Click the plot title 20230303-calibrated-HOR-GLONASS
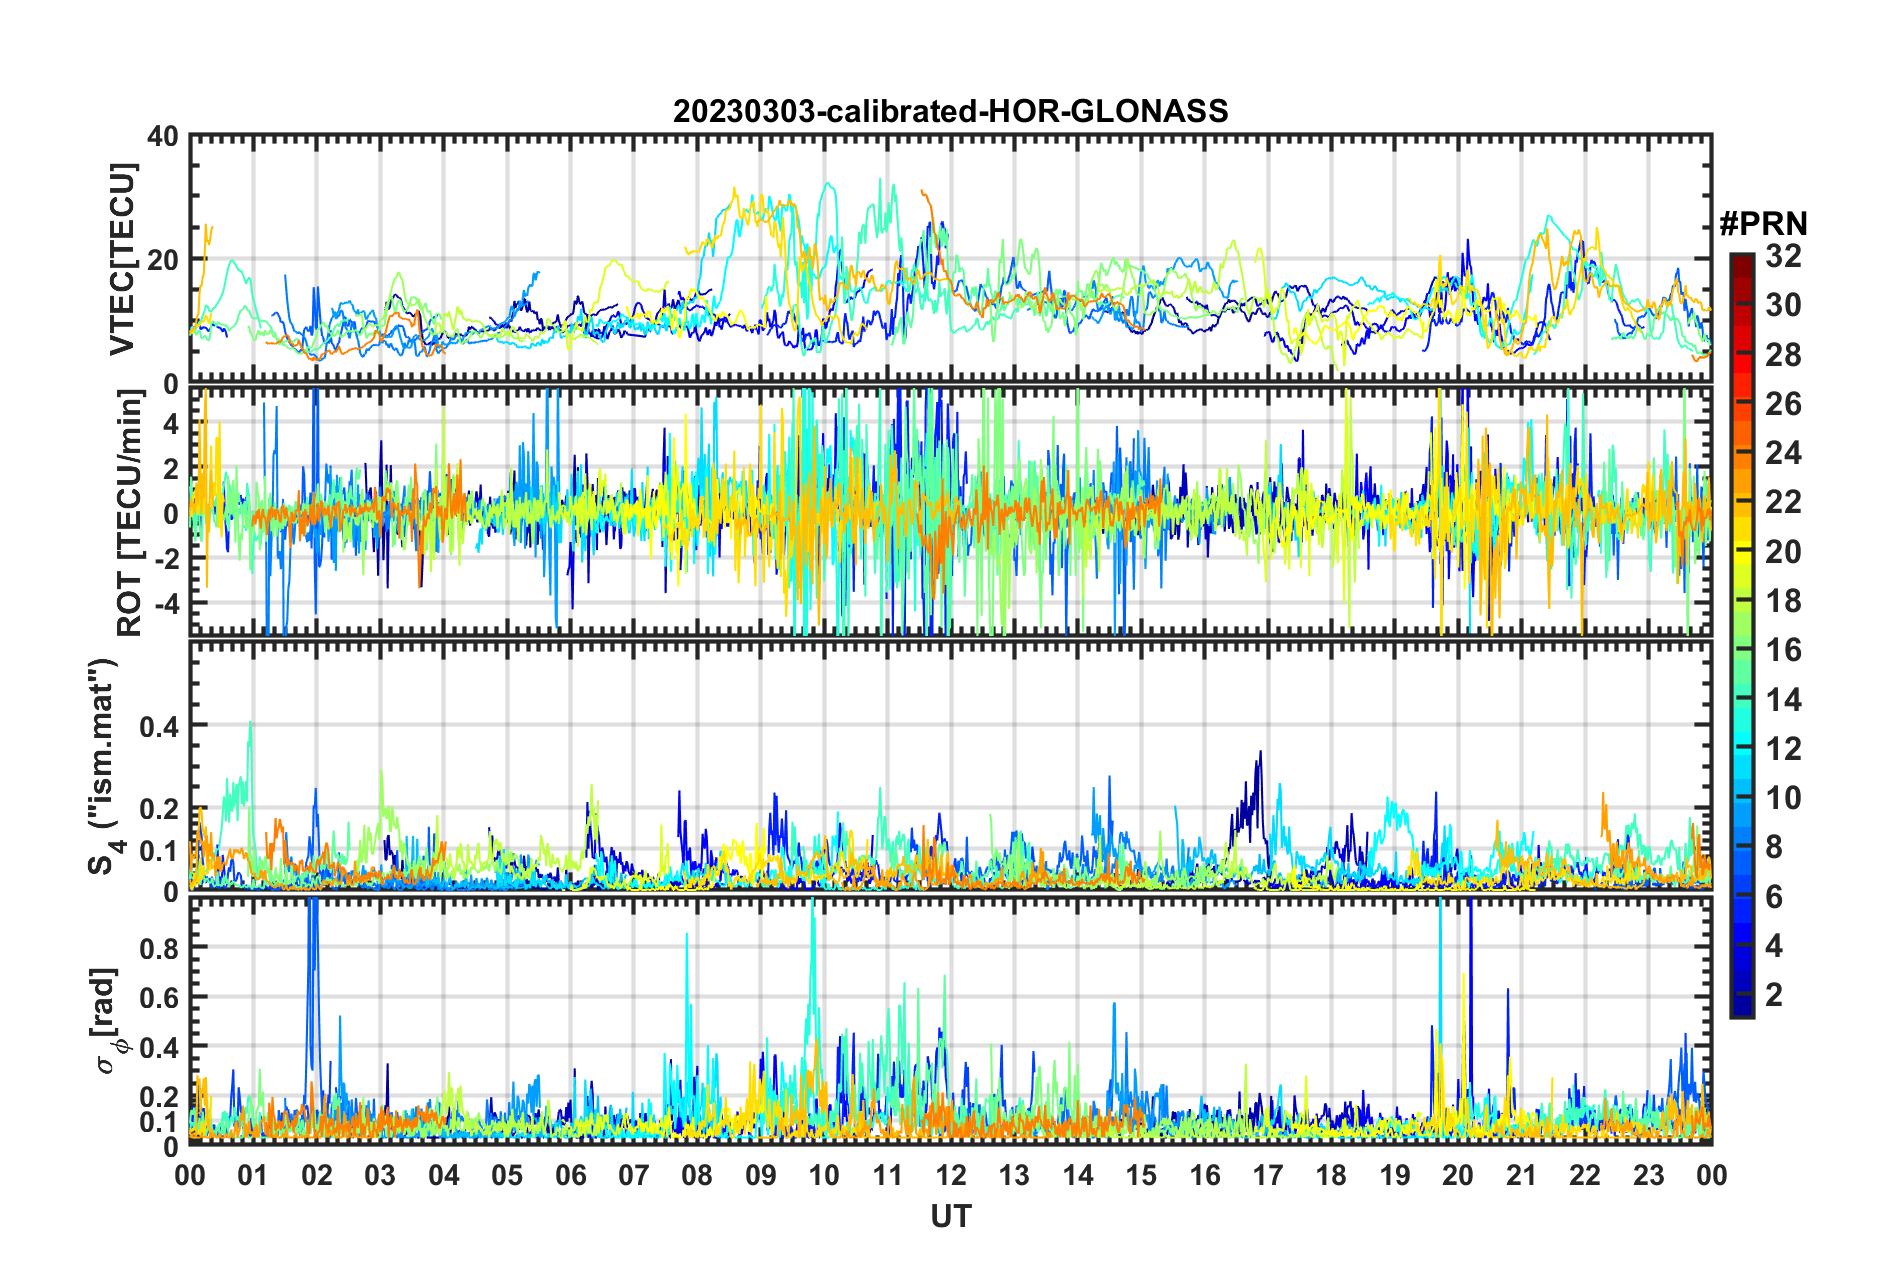The height and width of the screenshot is (1272, 1902). (x=950, y=111)
